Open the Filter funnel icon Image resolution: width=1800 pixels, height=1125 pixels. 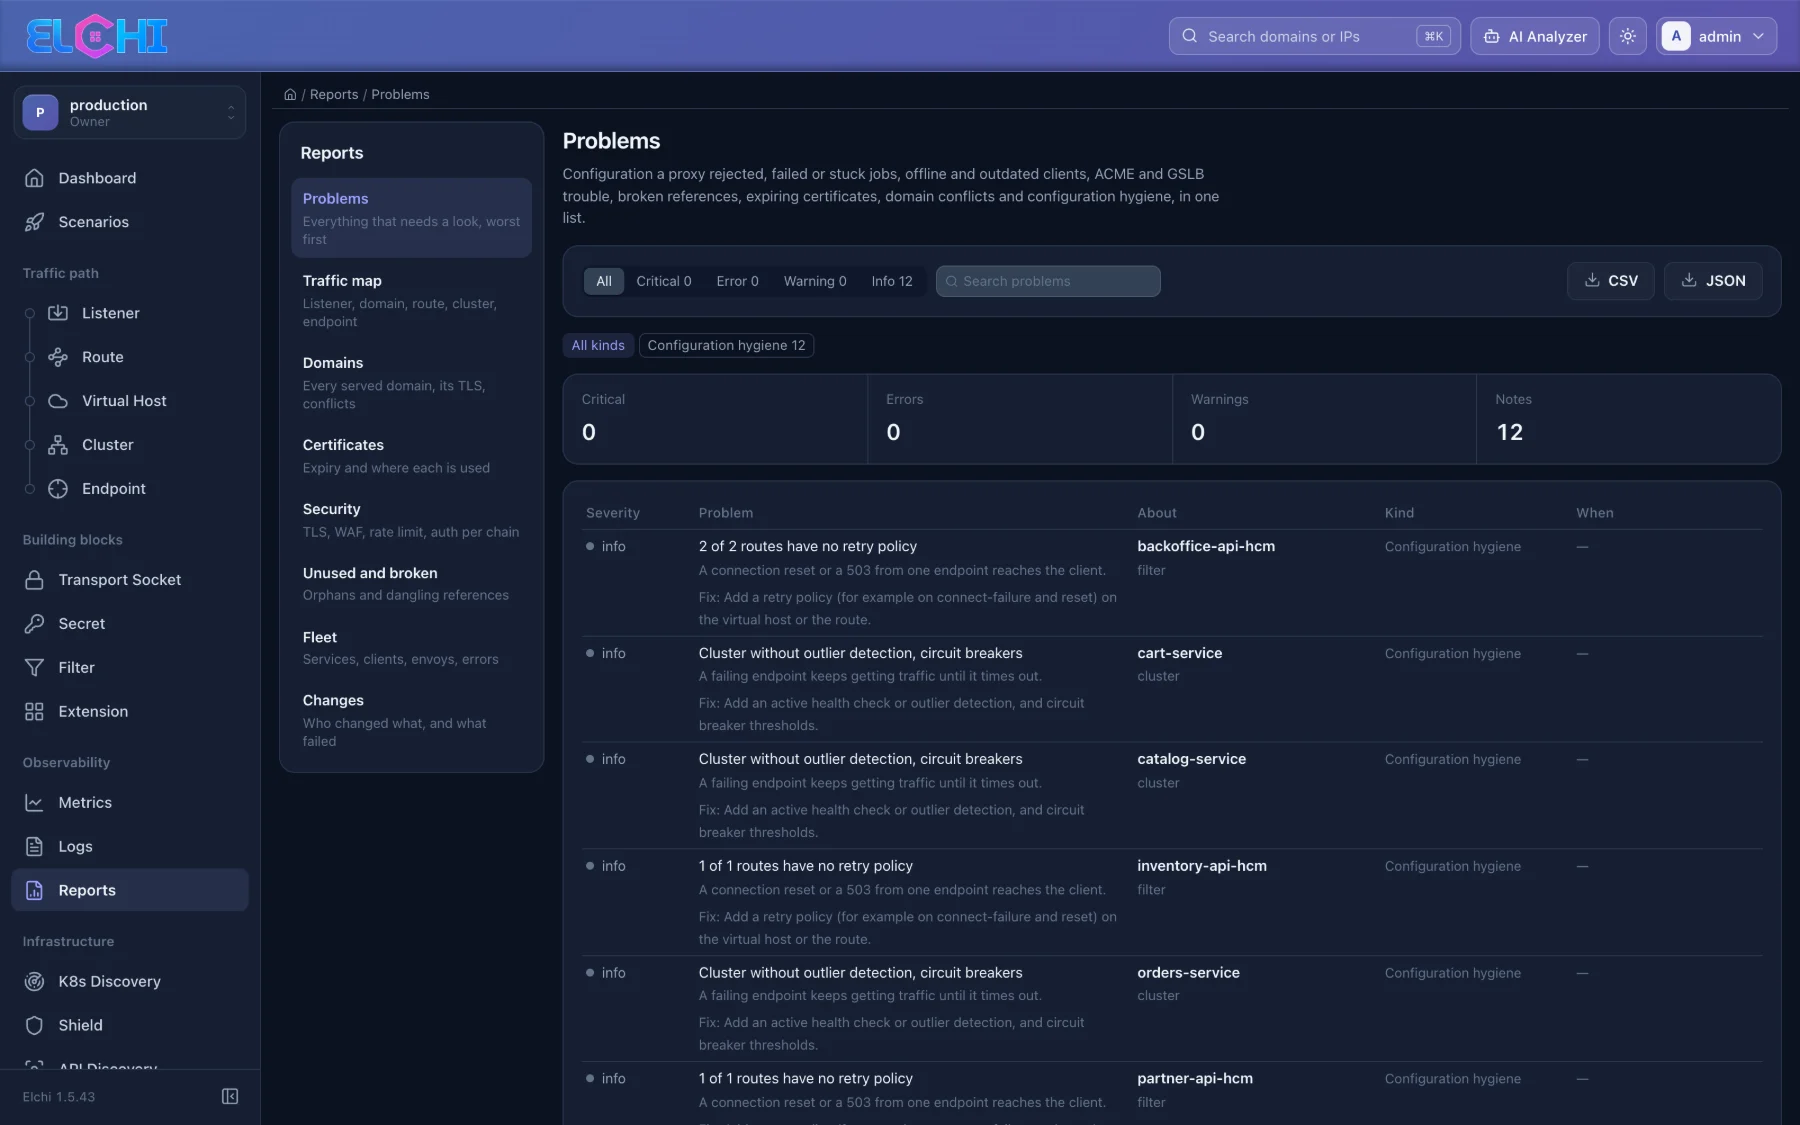click(34, 668)
